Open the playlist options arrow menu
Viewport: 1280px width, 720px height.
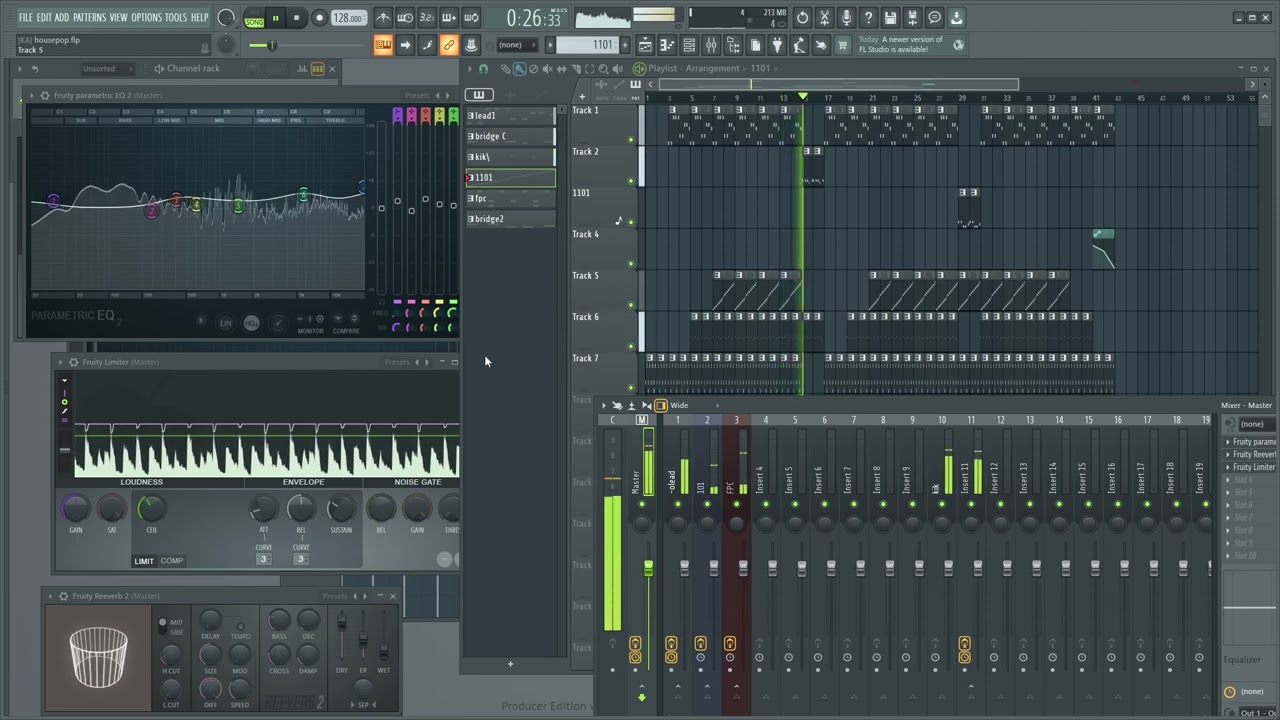[471, 69]
